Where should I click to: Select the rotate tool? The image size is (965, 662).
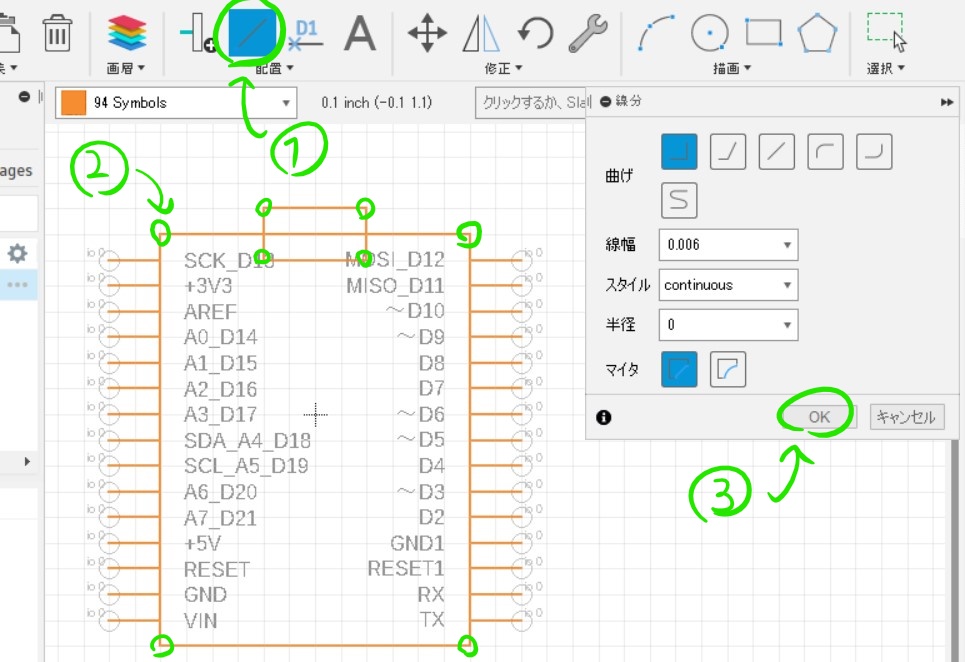pos(535,33)
